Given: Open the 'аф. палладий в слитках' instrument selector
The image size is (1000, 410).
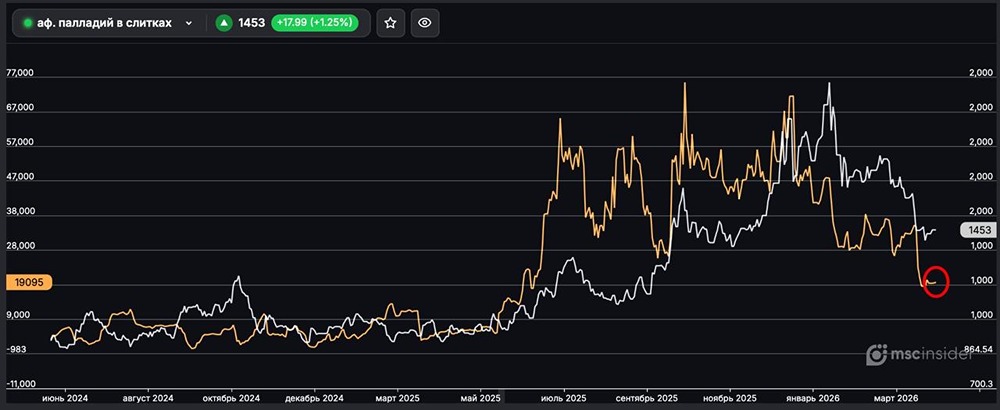Looking at the screenshot, I should point(110,23).
